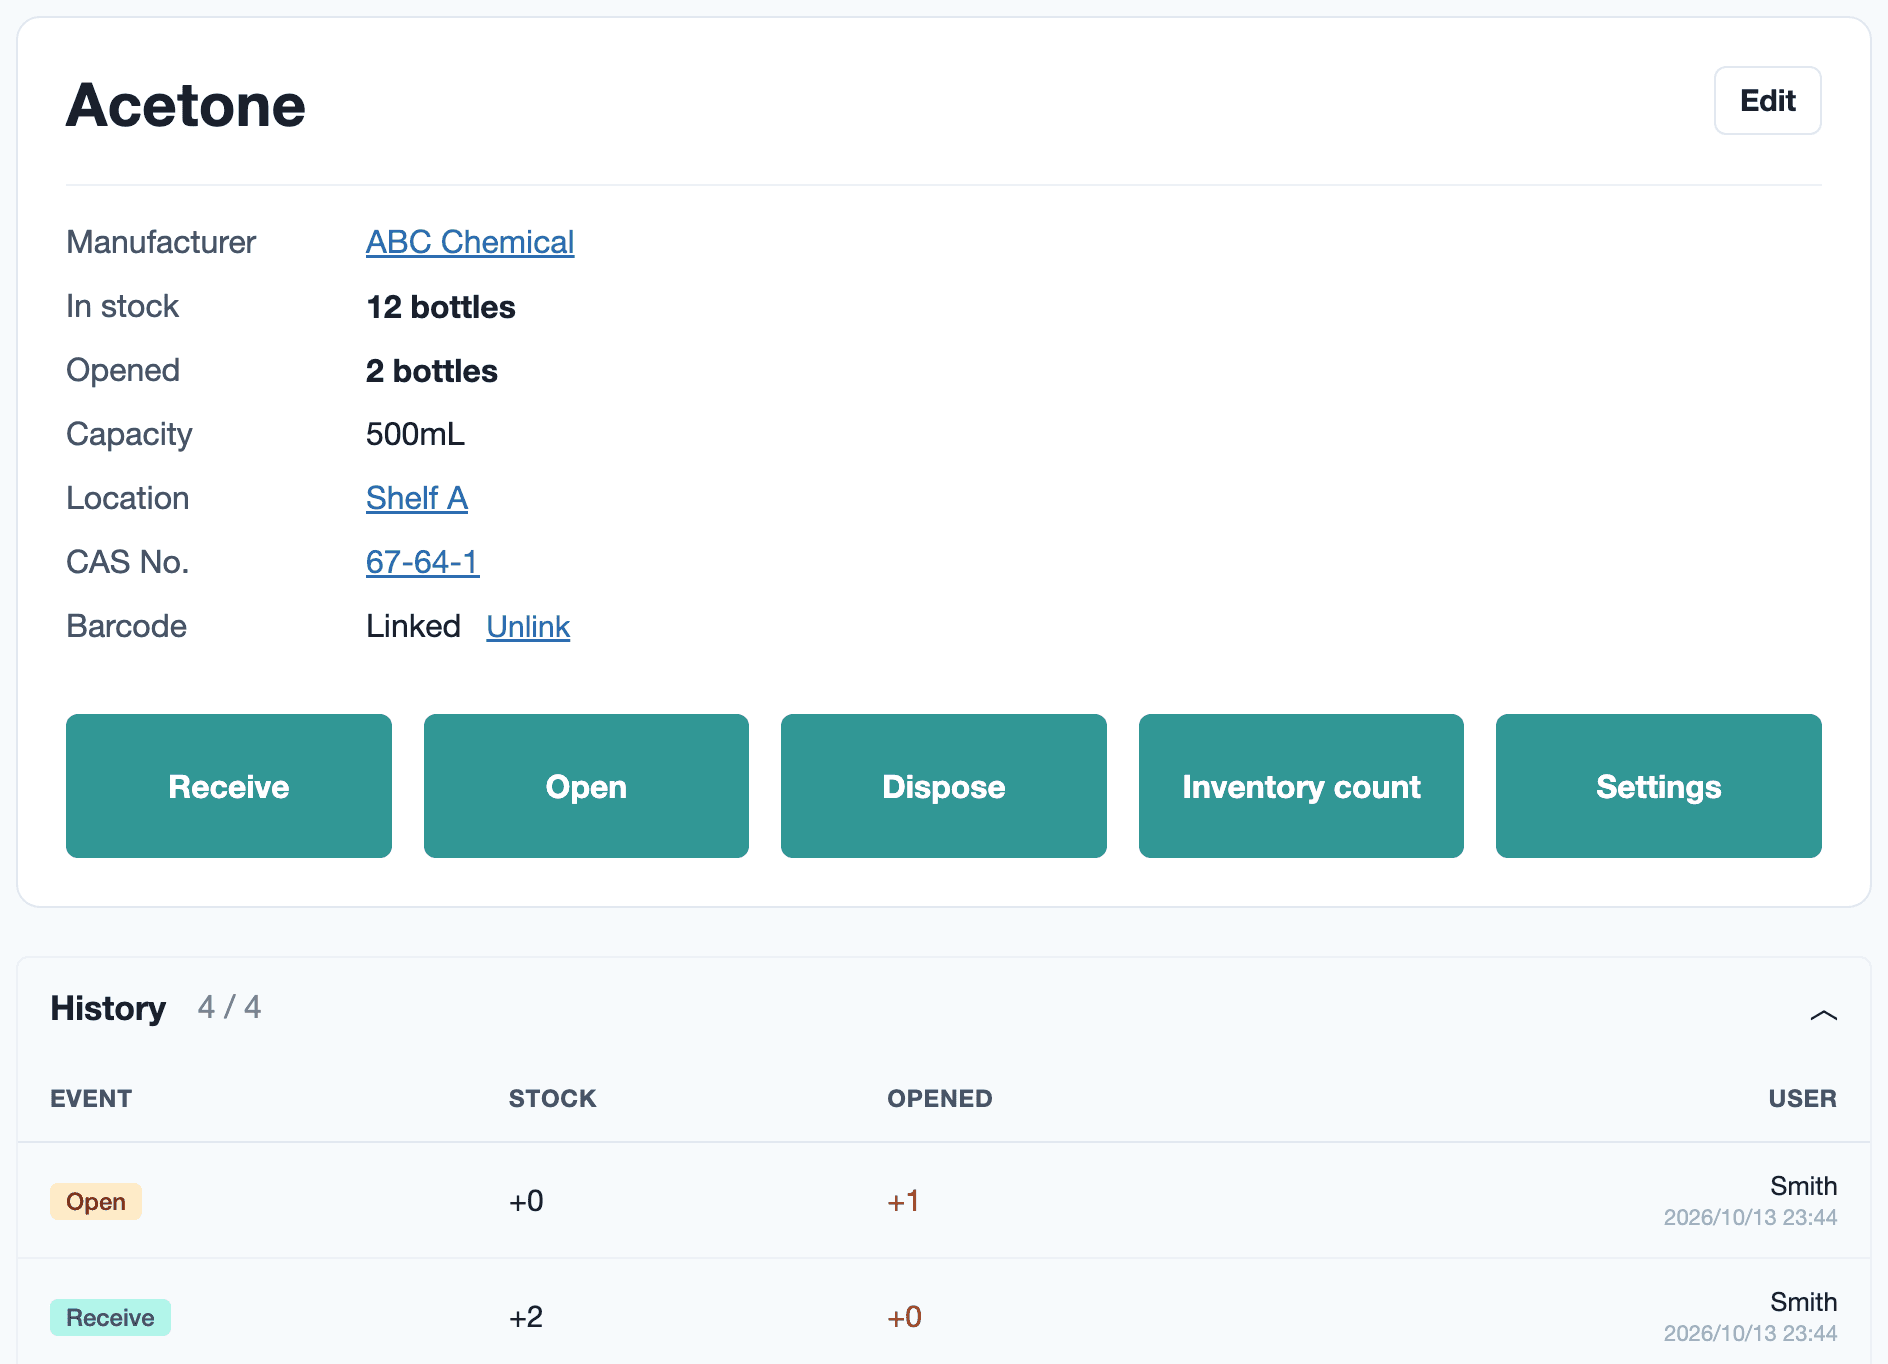Click the Dispose button
The width and height of the screenshot is (1888, 1364).
944,786
